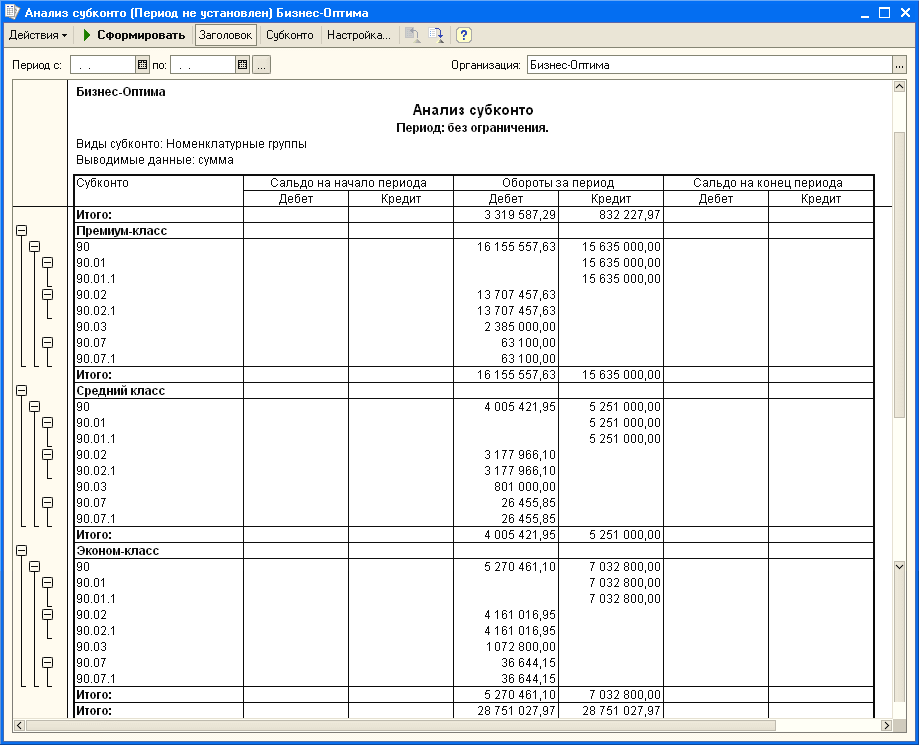Collapse account 90 under Эконом-класс
Image resolution: width=919 pixels, height=745 pixels.
click(35, 566)
